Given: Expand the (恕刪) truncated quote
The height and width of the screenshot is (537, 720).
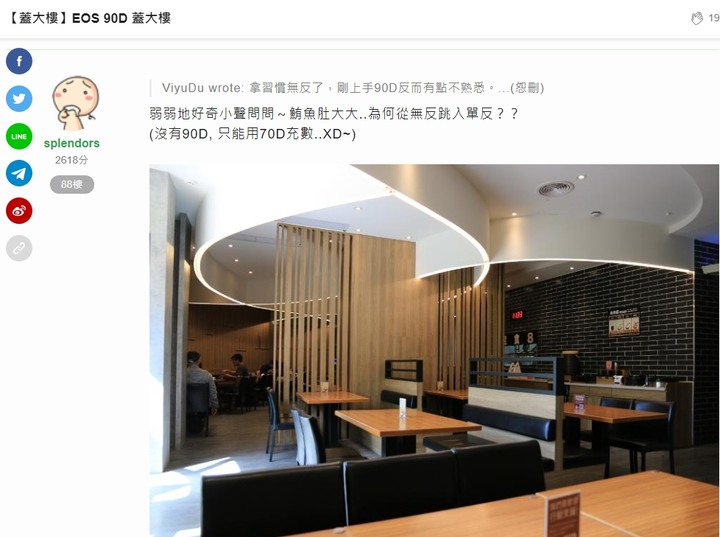Looking at the screenshot, I should click(527, 88).
